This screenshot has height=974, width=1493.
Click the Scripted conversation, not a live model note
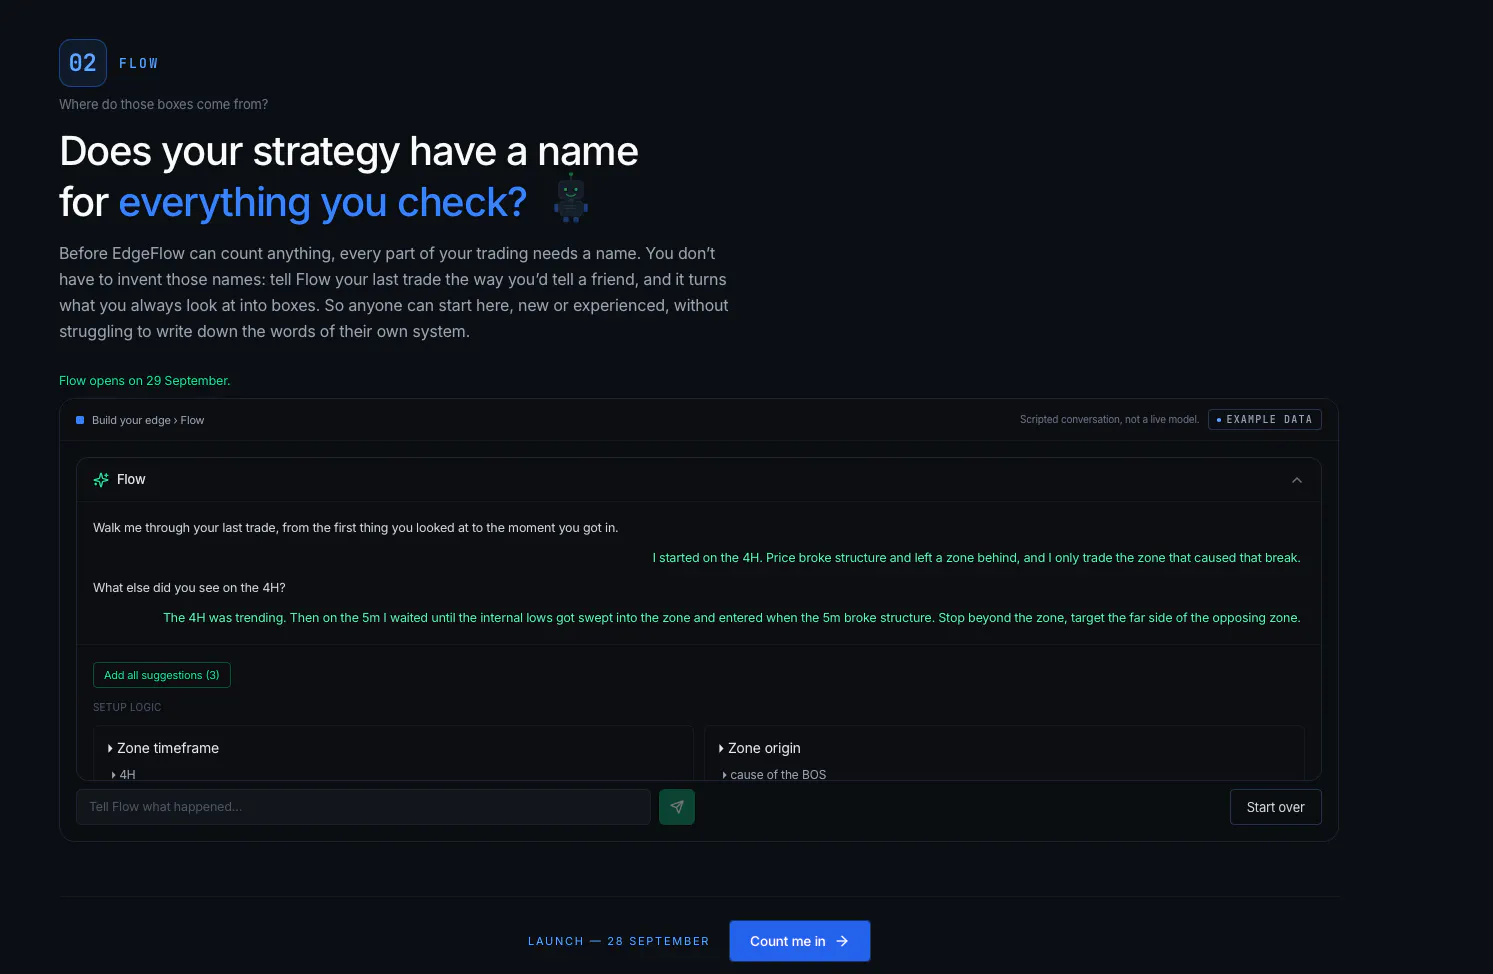coord(1109,420)
